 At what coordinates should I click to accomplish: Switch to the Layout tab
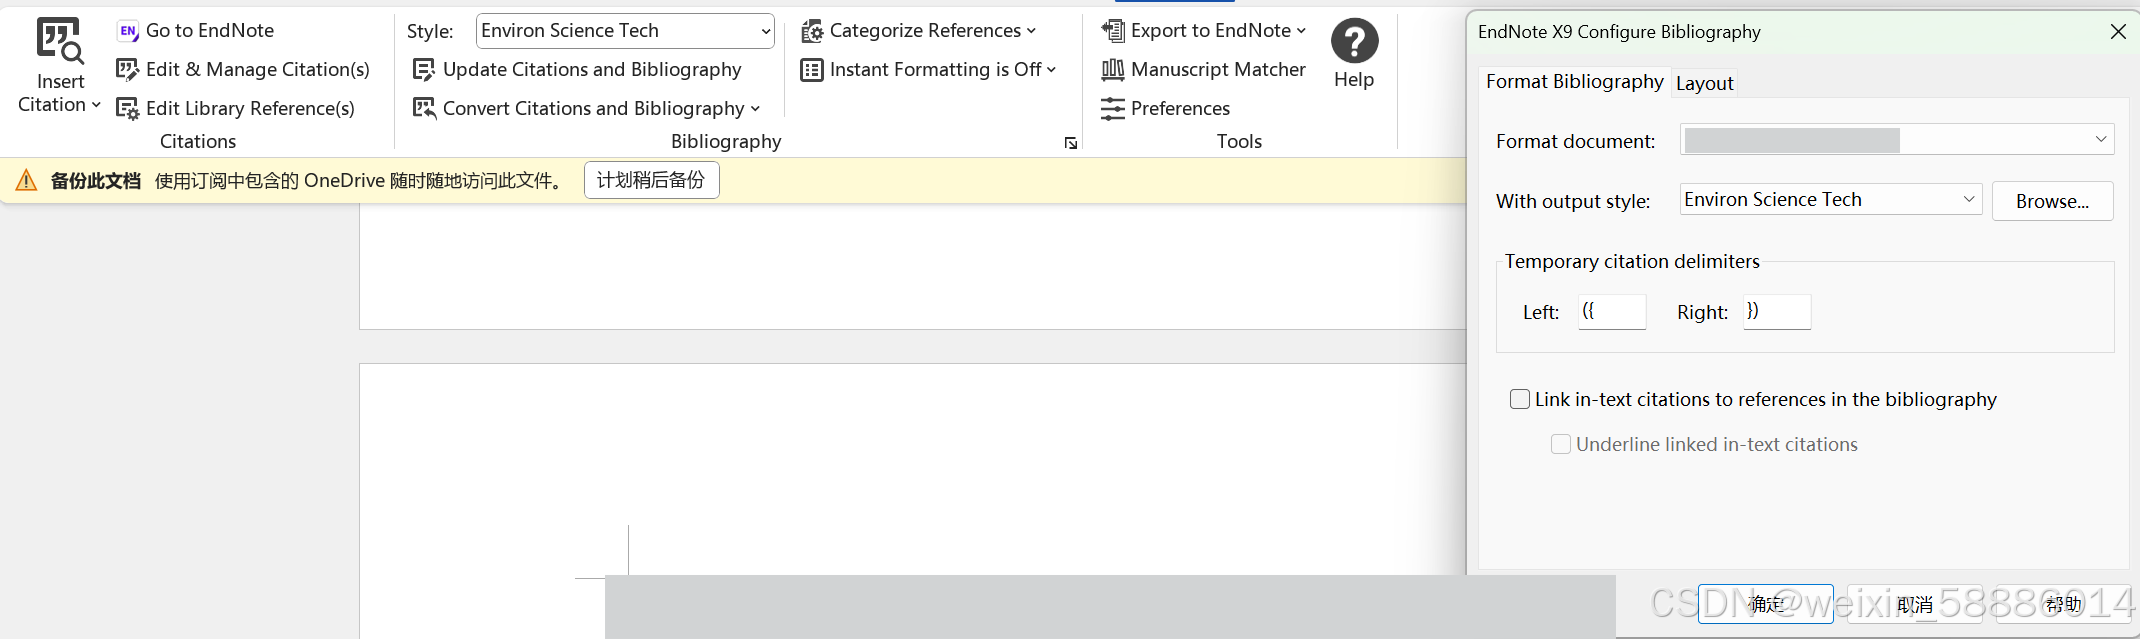[x=1704, y=83]
